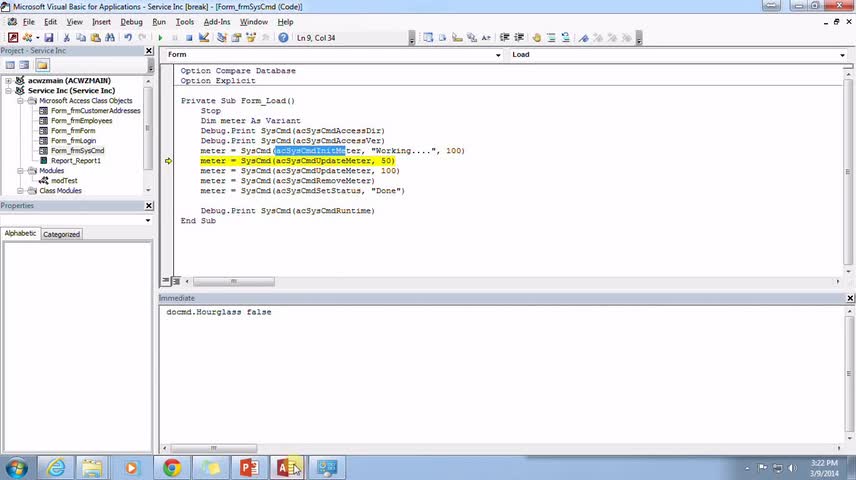The image size is (856, 480).
Task: Click Full Module View button below code
Action: point(176,281)
